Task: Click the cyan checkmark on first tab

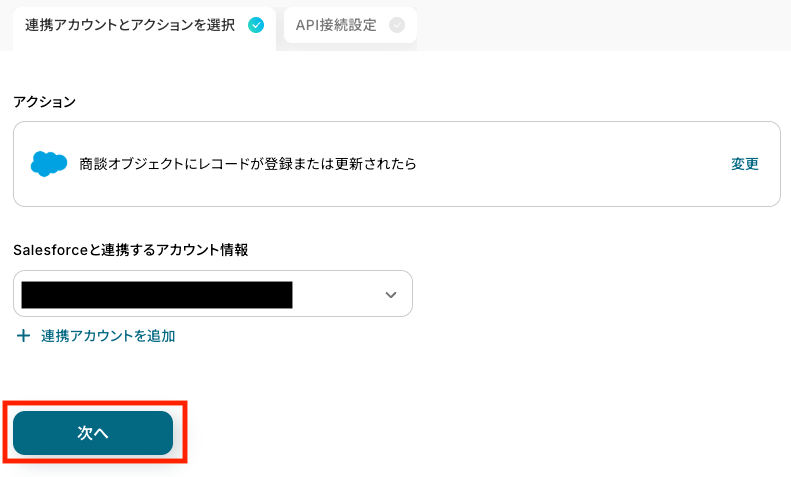Action: (x=256, y=26)
